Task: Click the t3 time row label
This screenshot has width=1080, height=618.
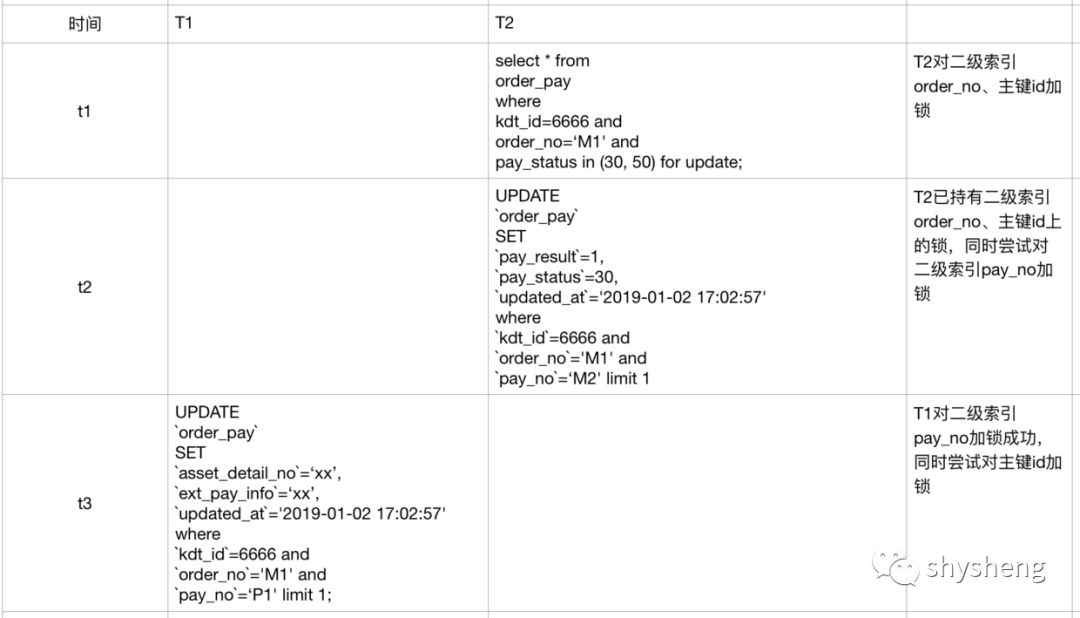Action: tap(85, 503)
